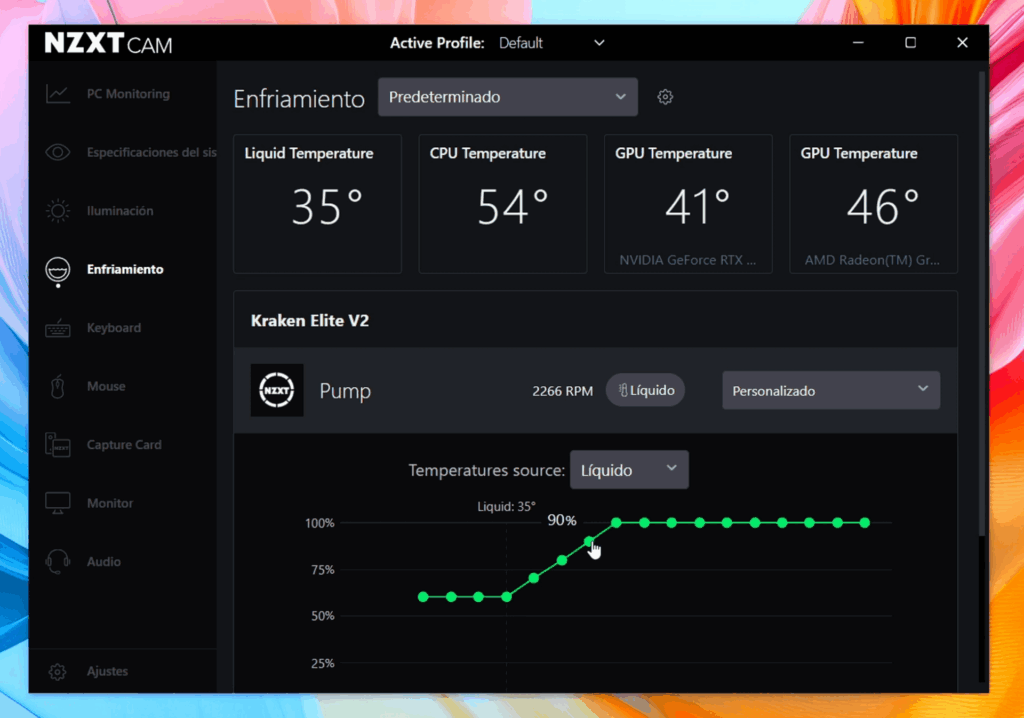This screenshot has width=1024, height=718.
Task: Select Enfriamiento menu label
Action: (125, 269)
